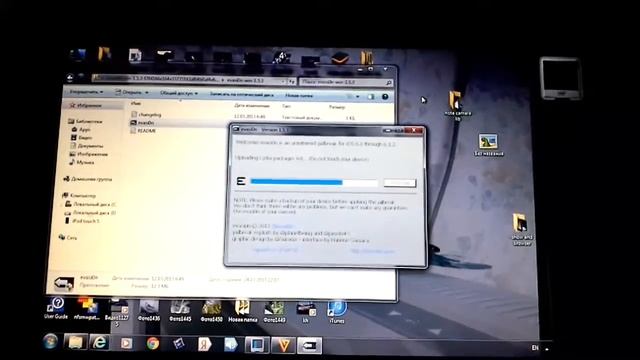The height and width of the screenshot is (360, 640).
Task: Sort by the Имя column header
Action: click(x=136, y=104)
